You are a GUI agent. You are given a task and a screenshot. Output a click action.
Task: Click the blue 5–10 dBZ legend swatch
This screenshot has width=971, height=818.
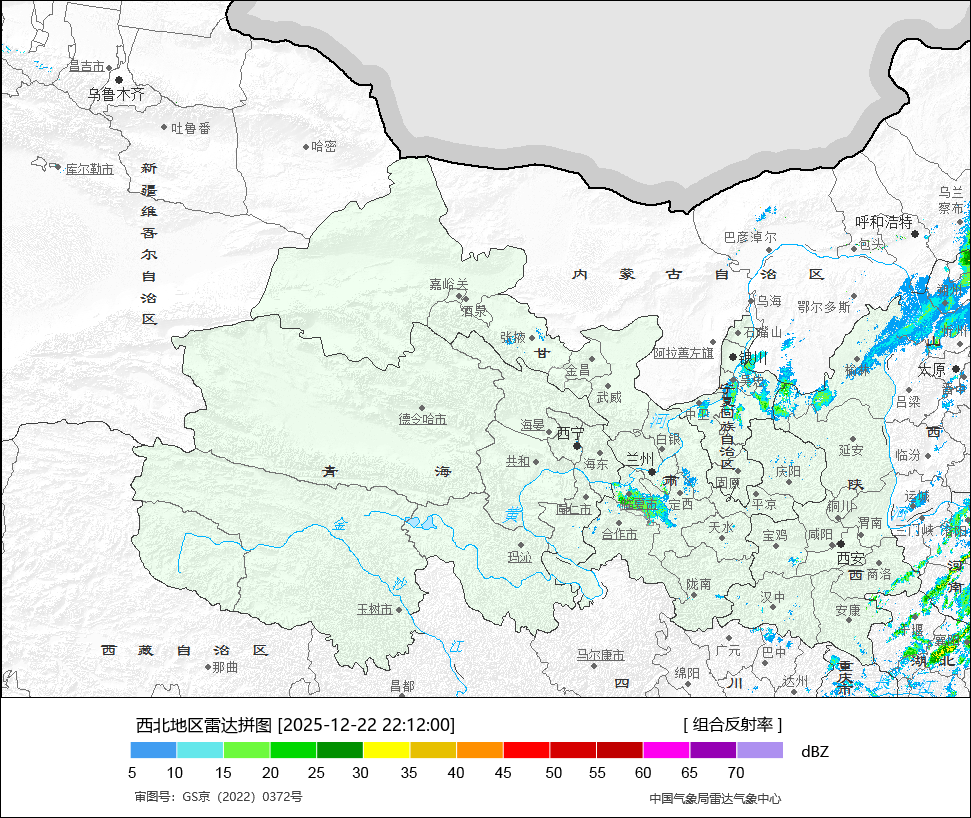(x=154, y=751)
